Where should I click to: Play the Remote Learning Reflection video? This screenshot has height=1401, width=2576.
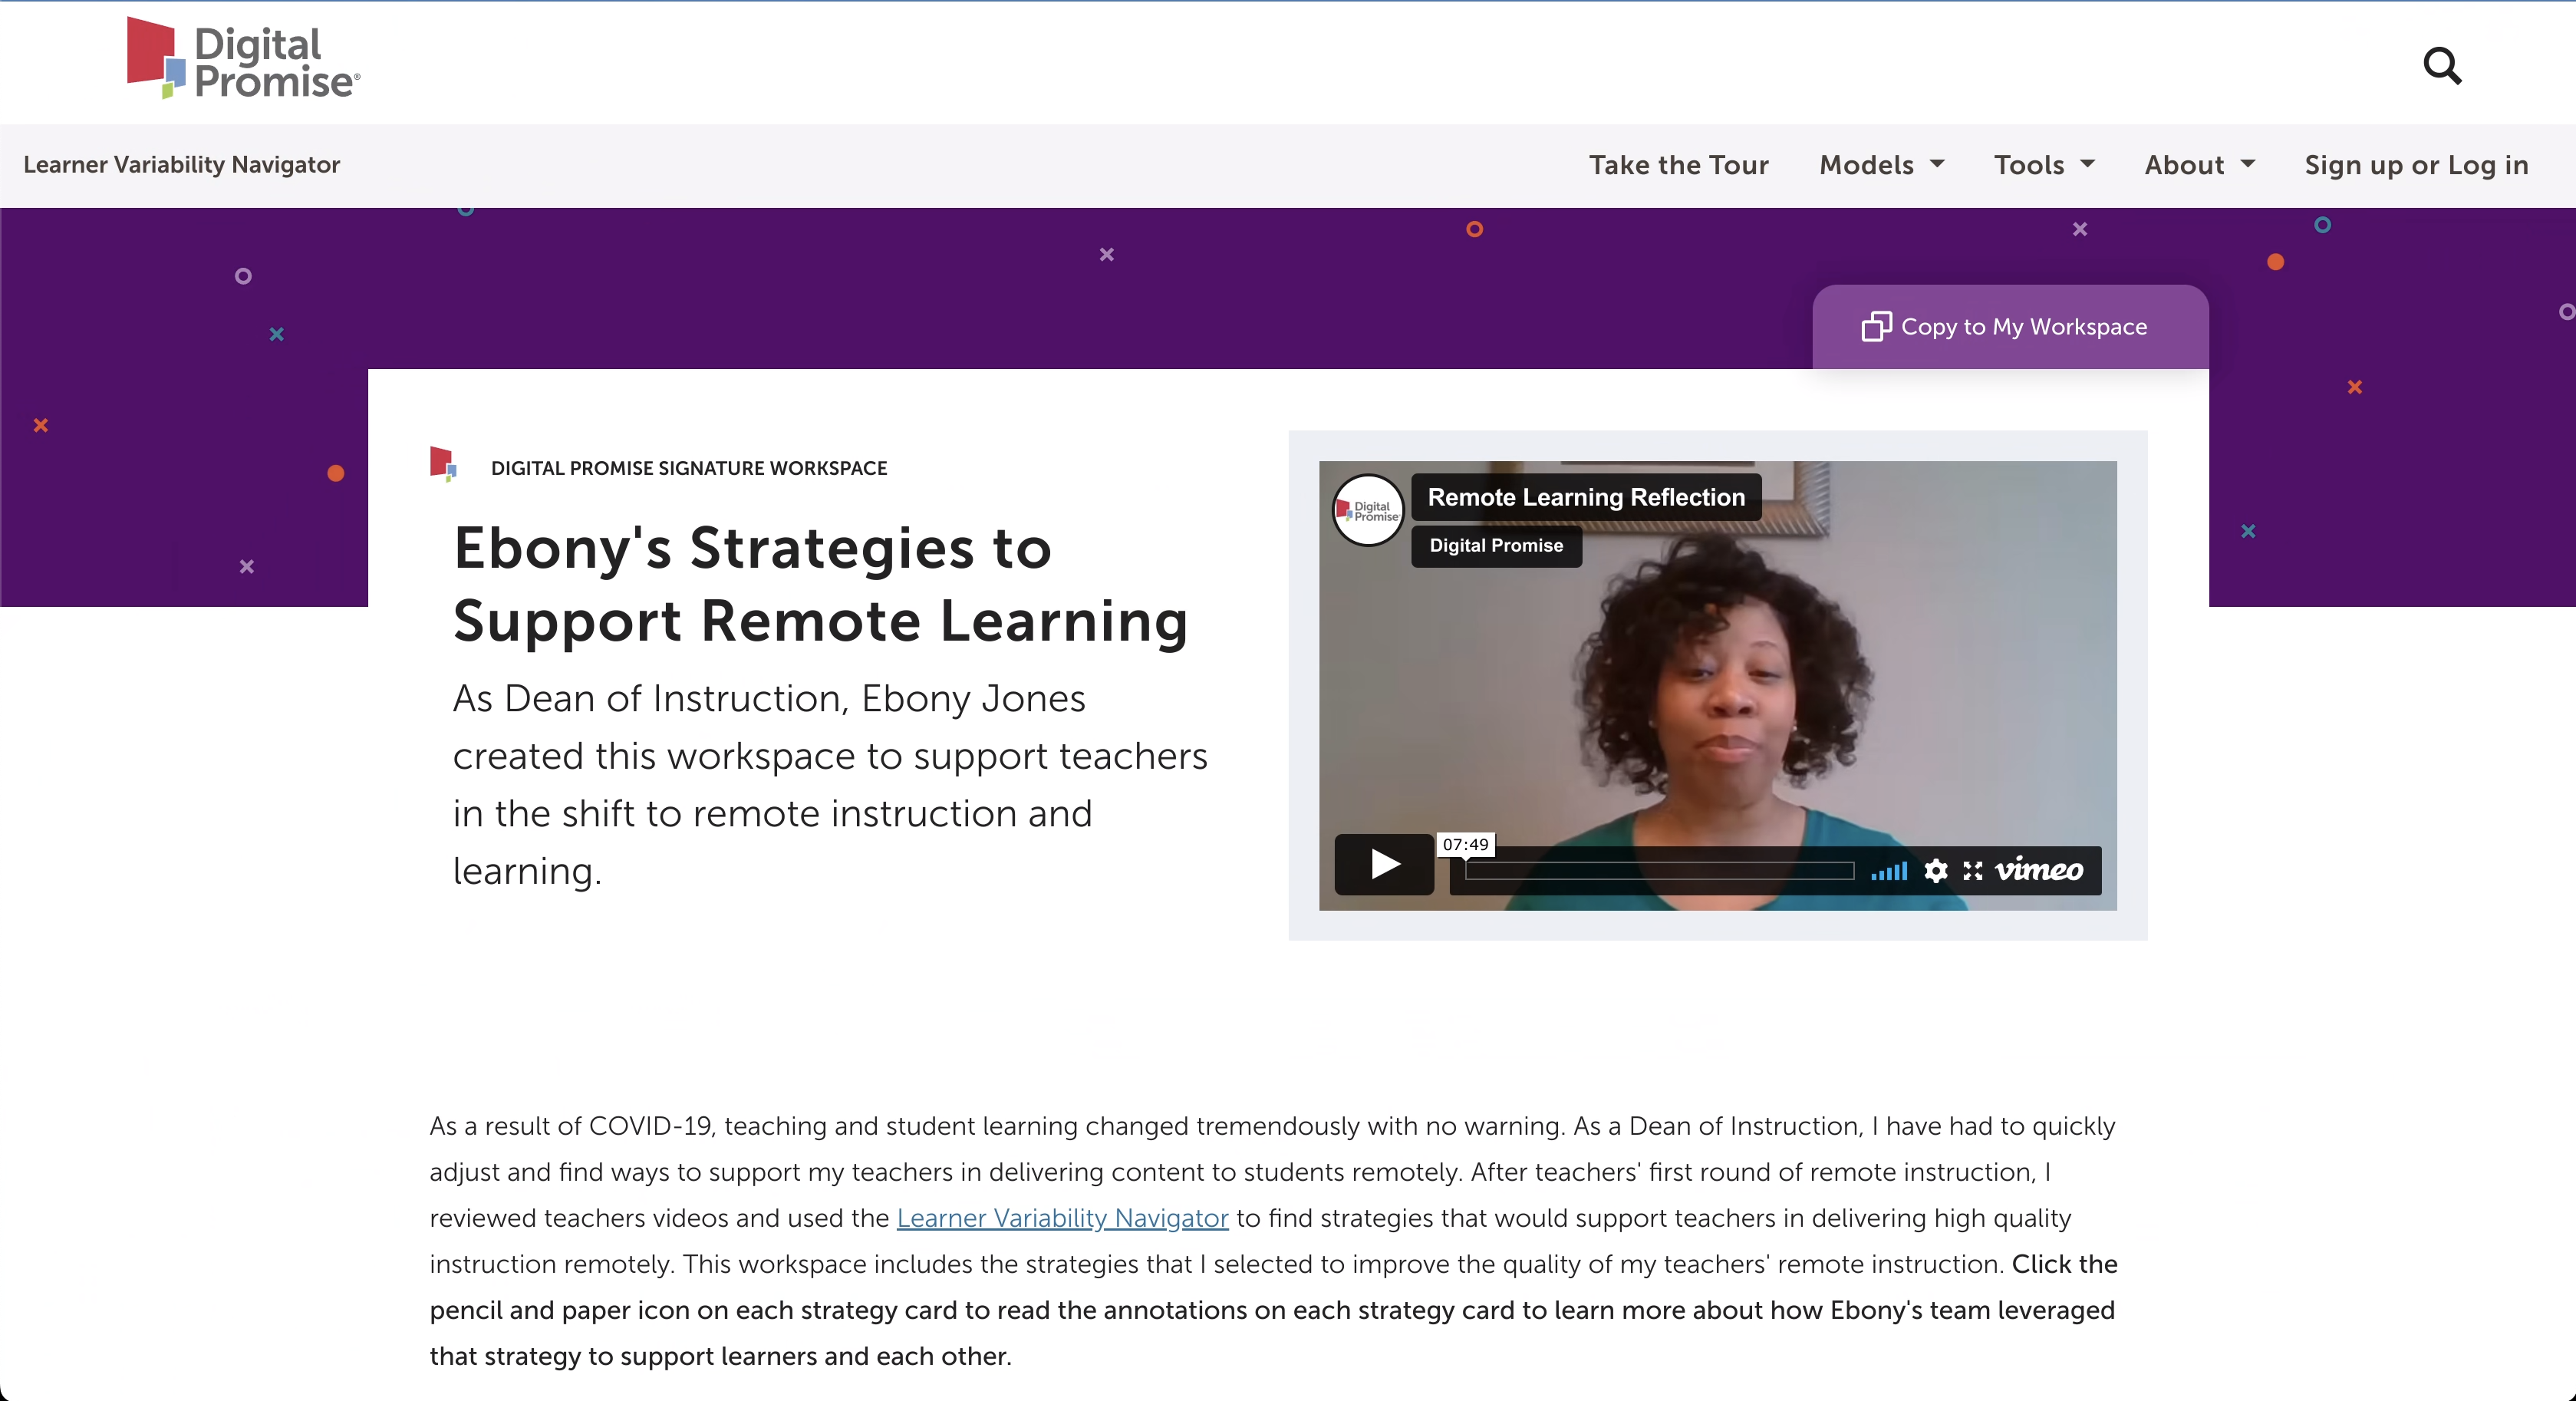point(1384,864)
